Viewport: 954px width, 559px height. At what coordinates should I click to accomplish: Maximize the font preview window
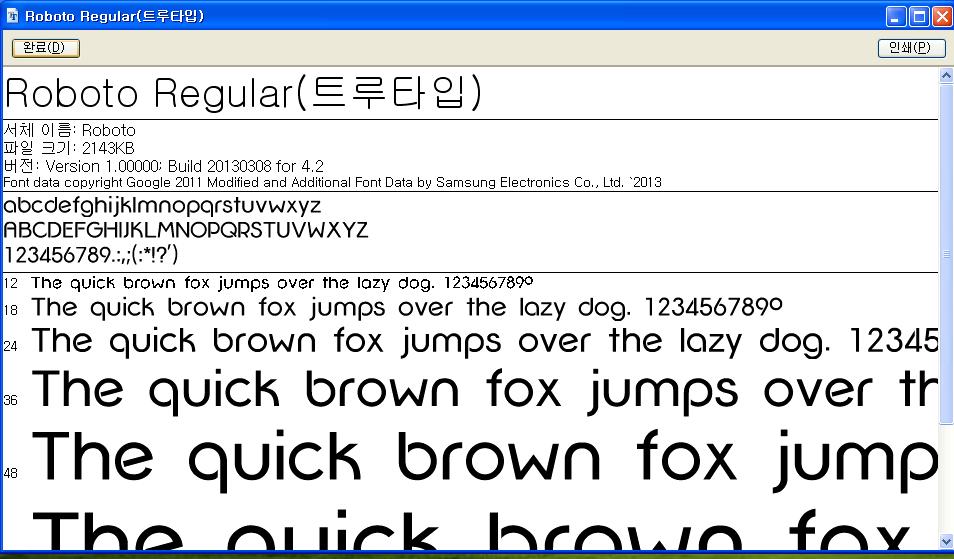tap(918, 16)
